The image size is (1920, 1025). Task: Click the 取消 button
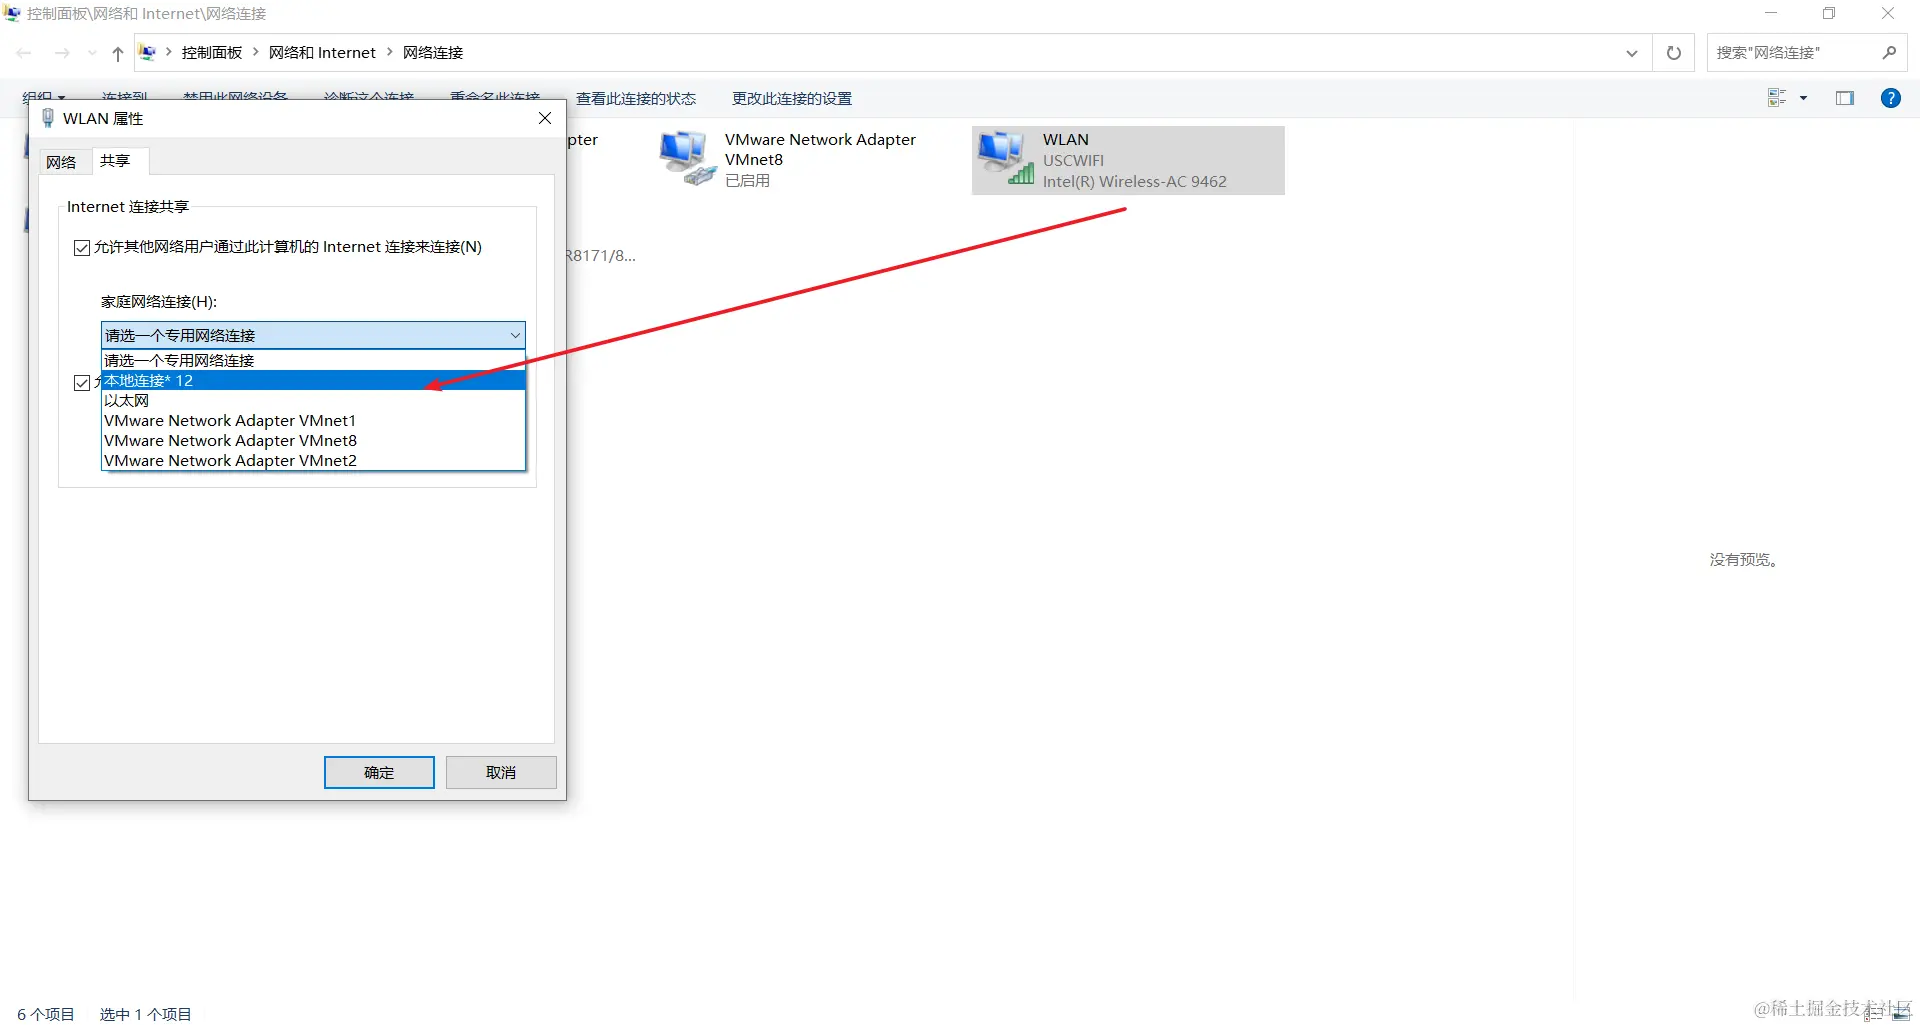coord(501,772)
